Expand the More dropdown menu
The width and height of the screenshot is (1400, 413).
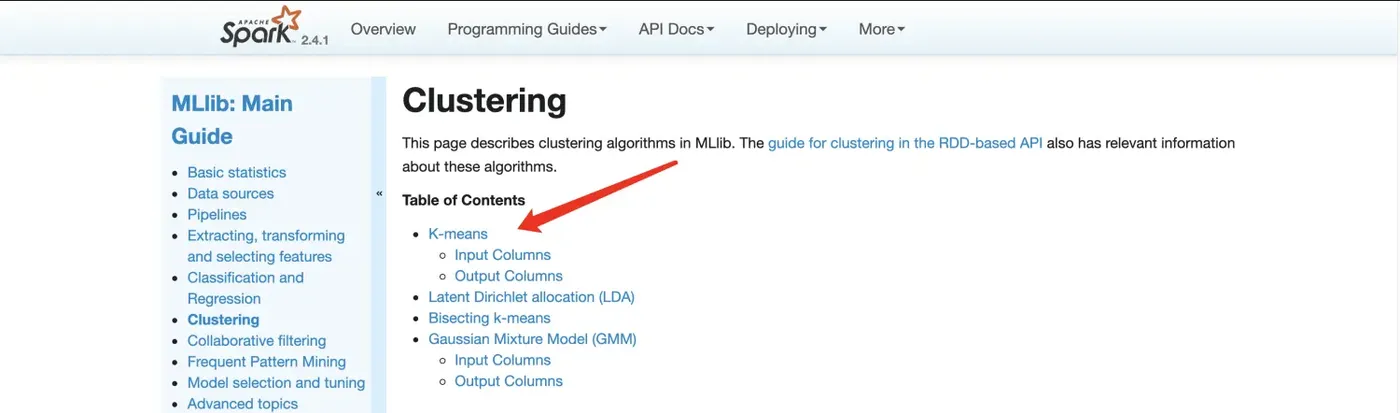(881, 29)
